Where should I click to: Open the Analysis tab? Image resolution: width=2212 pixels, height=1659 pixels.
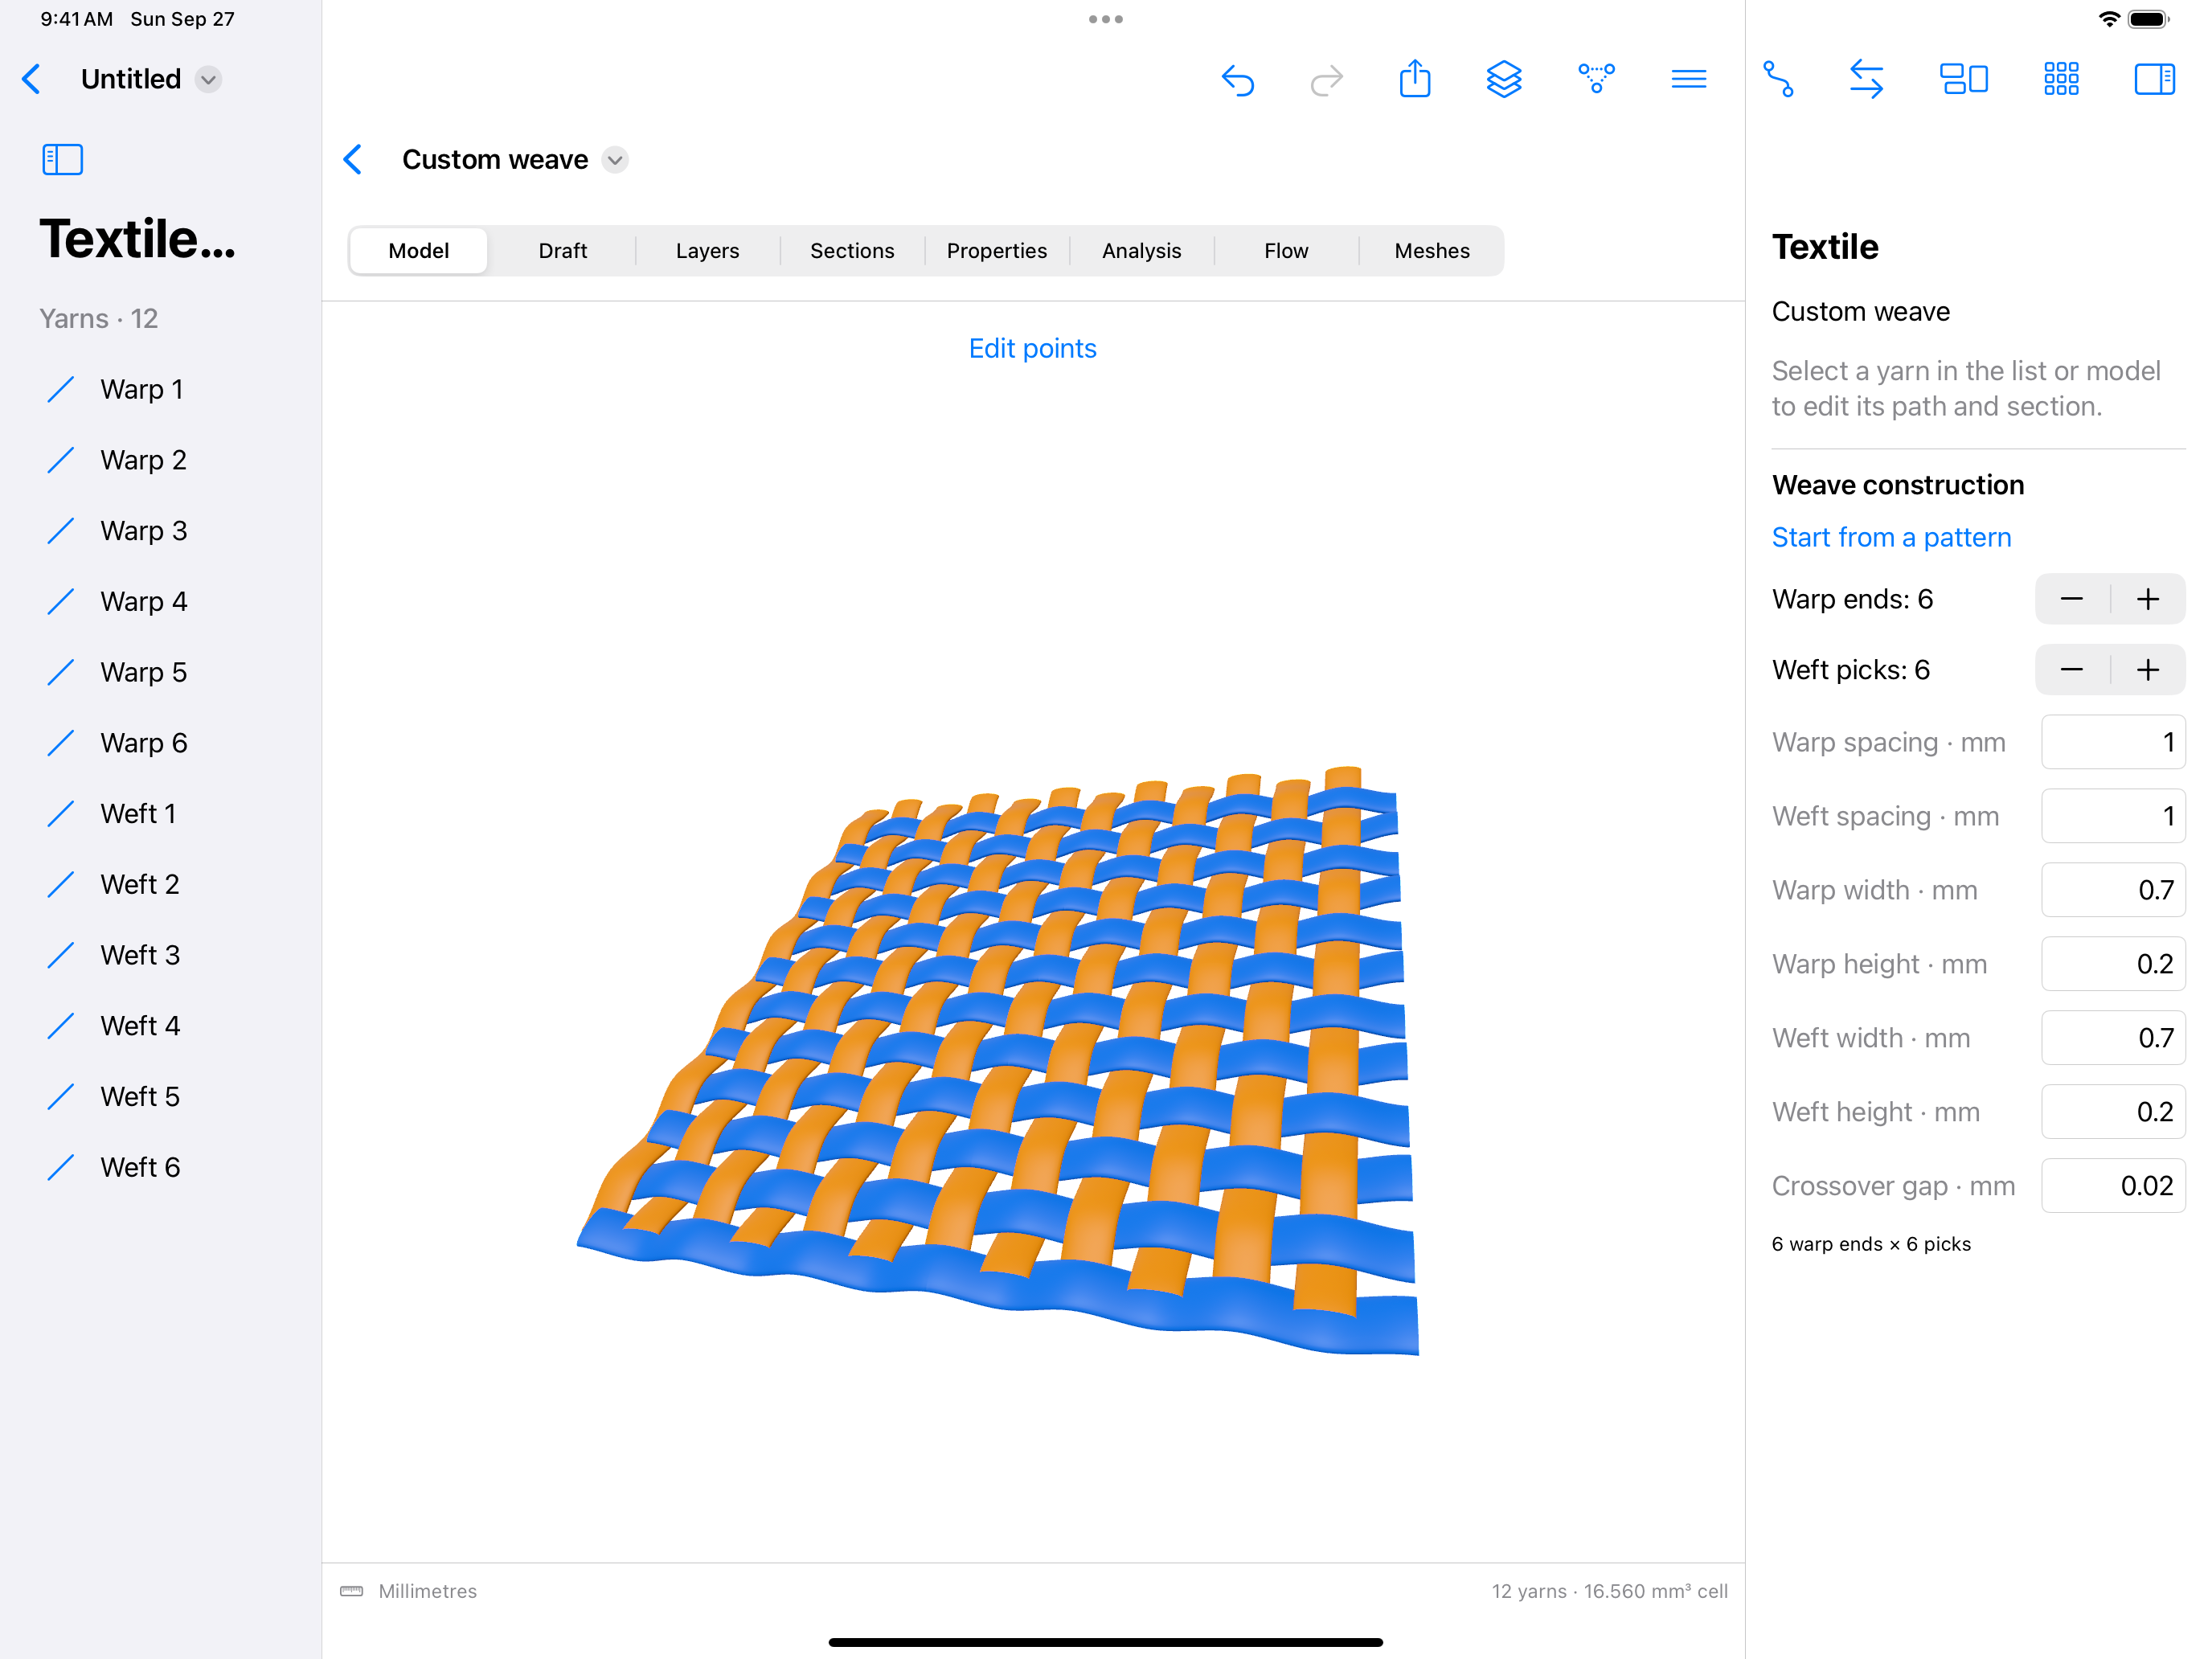[x=1142, y=251]
